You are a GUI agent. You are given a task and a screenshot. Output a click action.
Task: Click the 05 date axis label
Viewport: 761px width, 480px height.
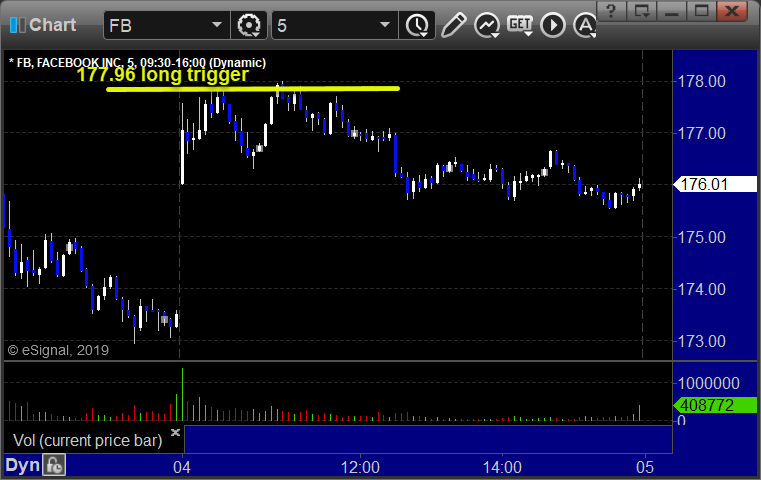point(645,467)
